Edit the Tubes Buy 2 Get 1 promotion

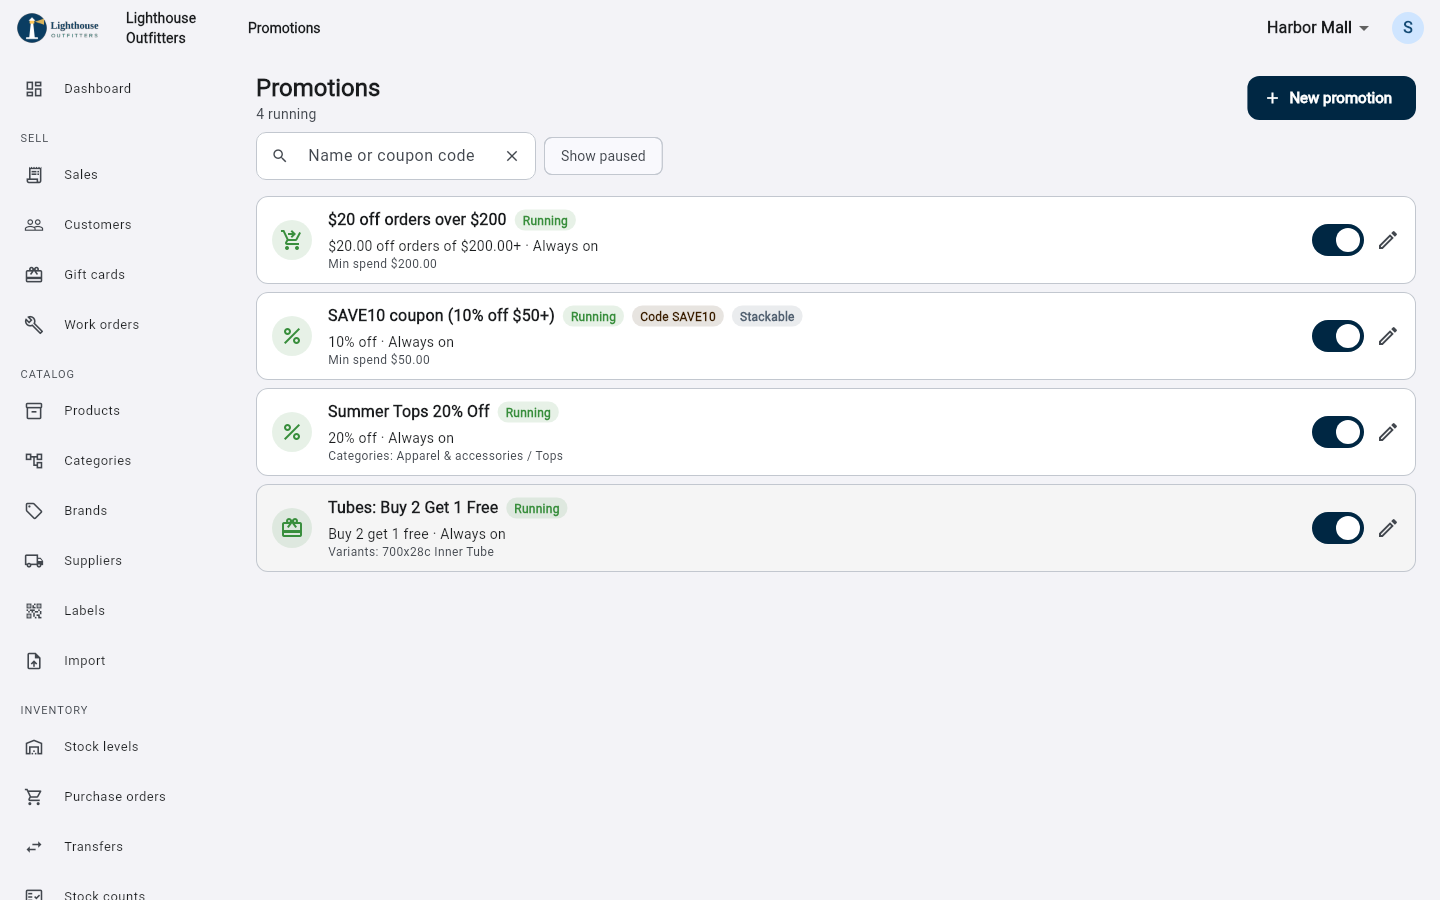click(1388, 528)
